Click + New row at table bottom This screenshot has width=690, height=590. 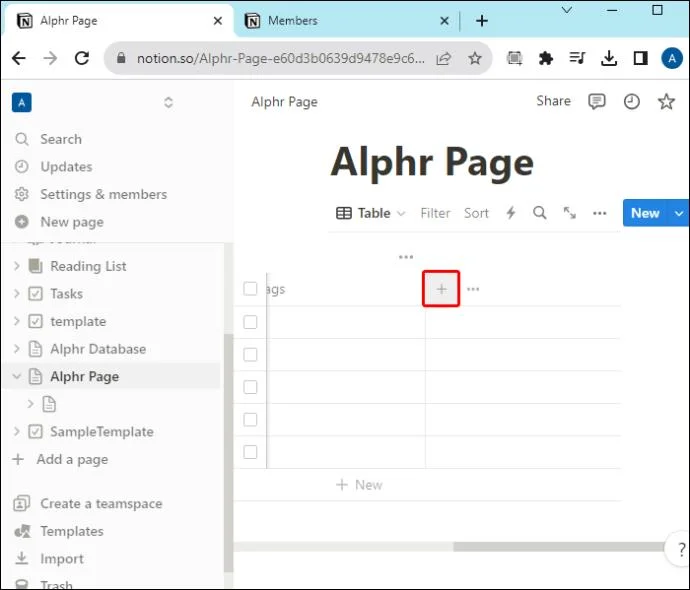359,485
